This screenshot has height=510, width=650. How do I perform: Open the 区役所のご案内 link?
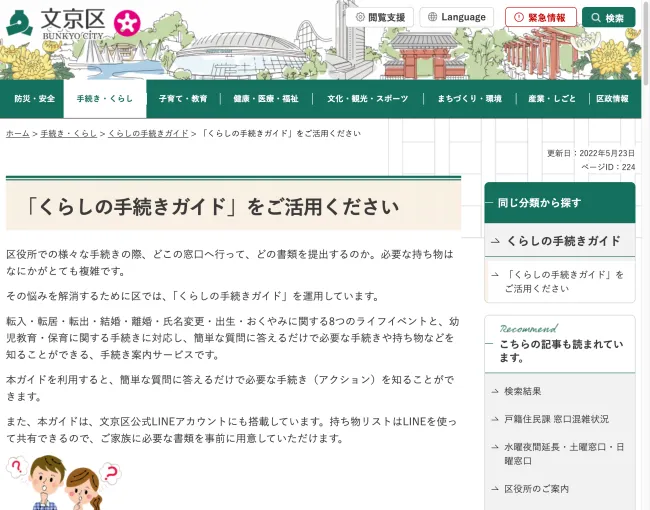(x=536, y=489)
